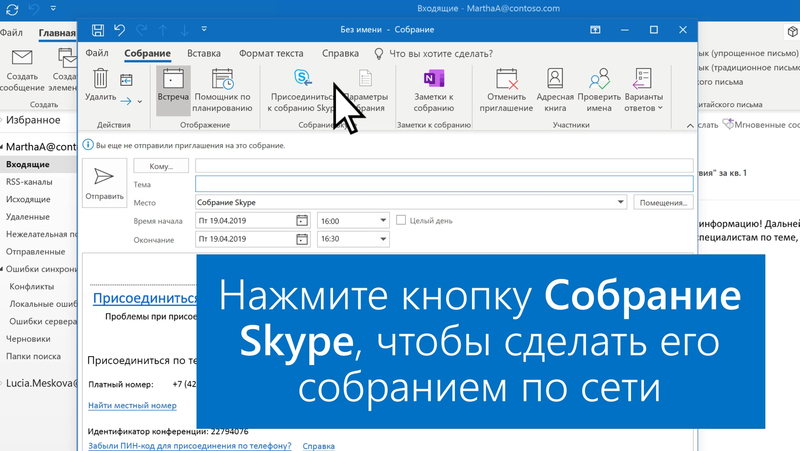Select the RSS-каналы folder

click(x=29, y=182)
